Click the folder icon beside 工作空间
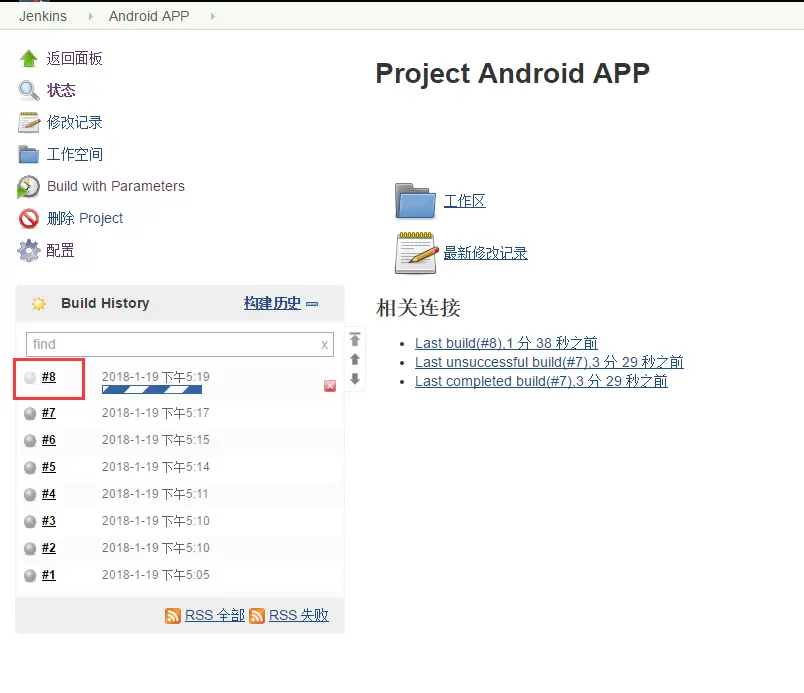 [29, 154]
